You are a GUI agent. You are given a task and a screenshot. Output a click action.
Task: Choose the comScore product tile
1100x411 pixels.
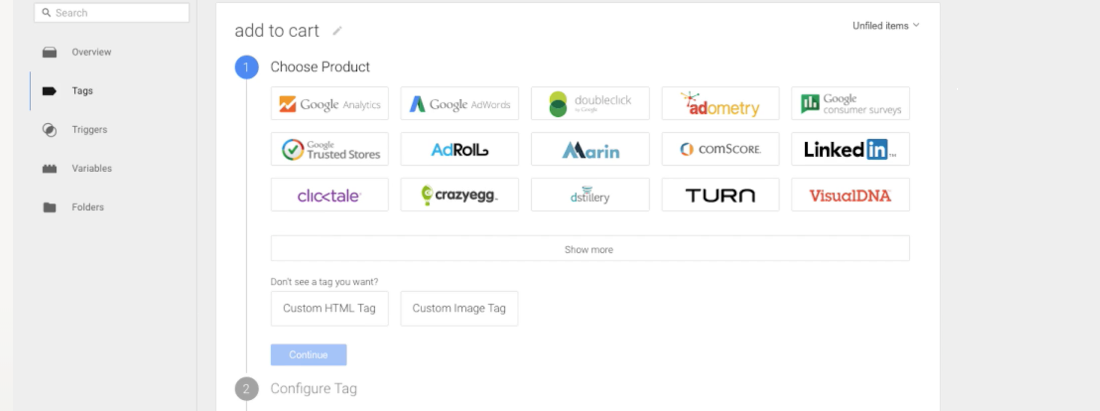[x=720, y=149]
